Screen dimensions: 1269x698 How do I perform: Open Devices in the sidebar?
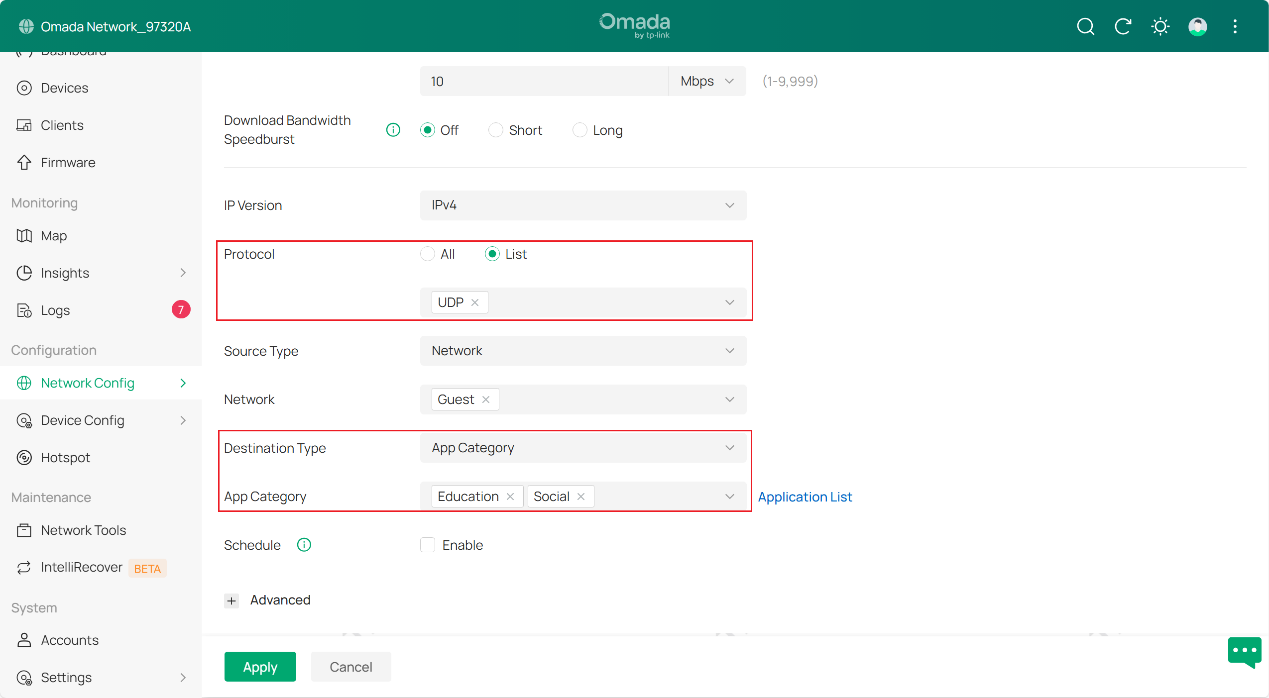[x=64, y=88]
